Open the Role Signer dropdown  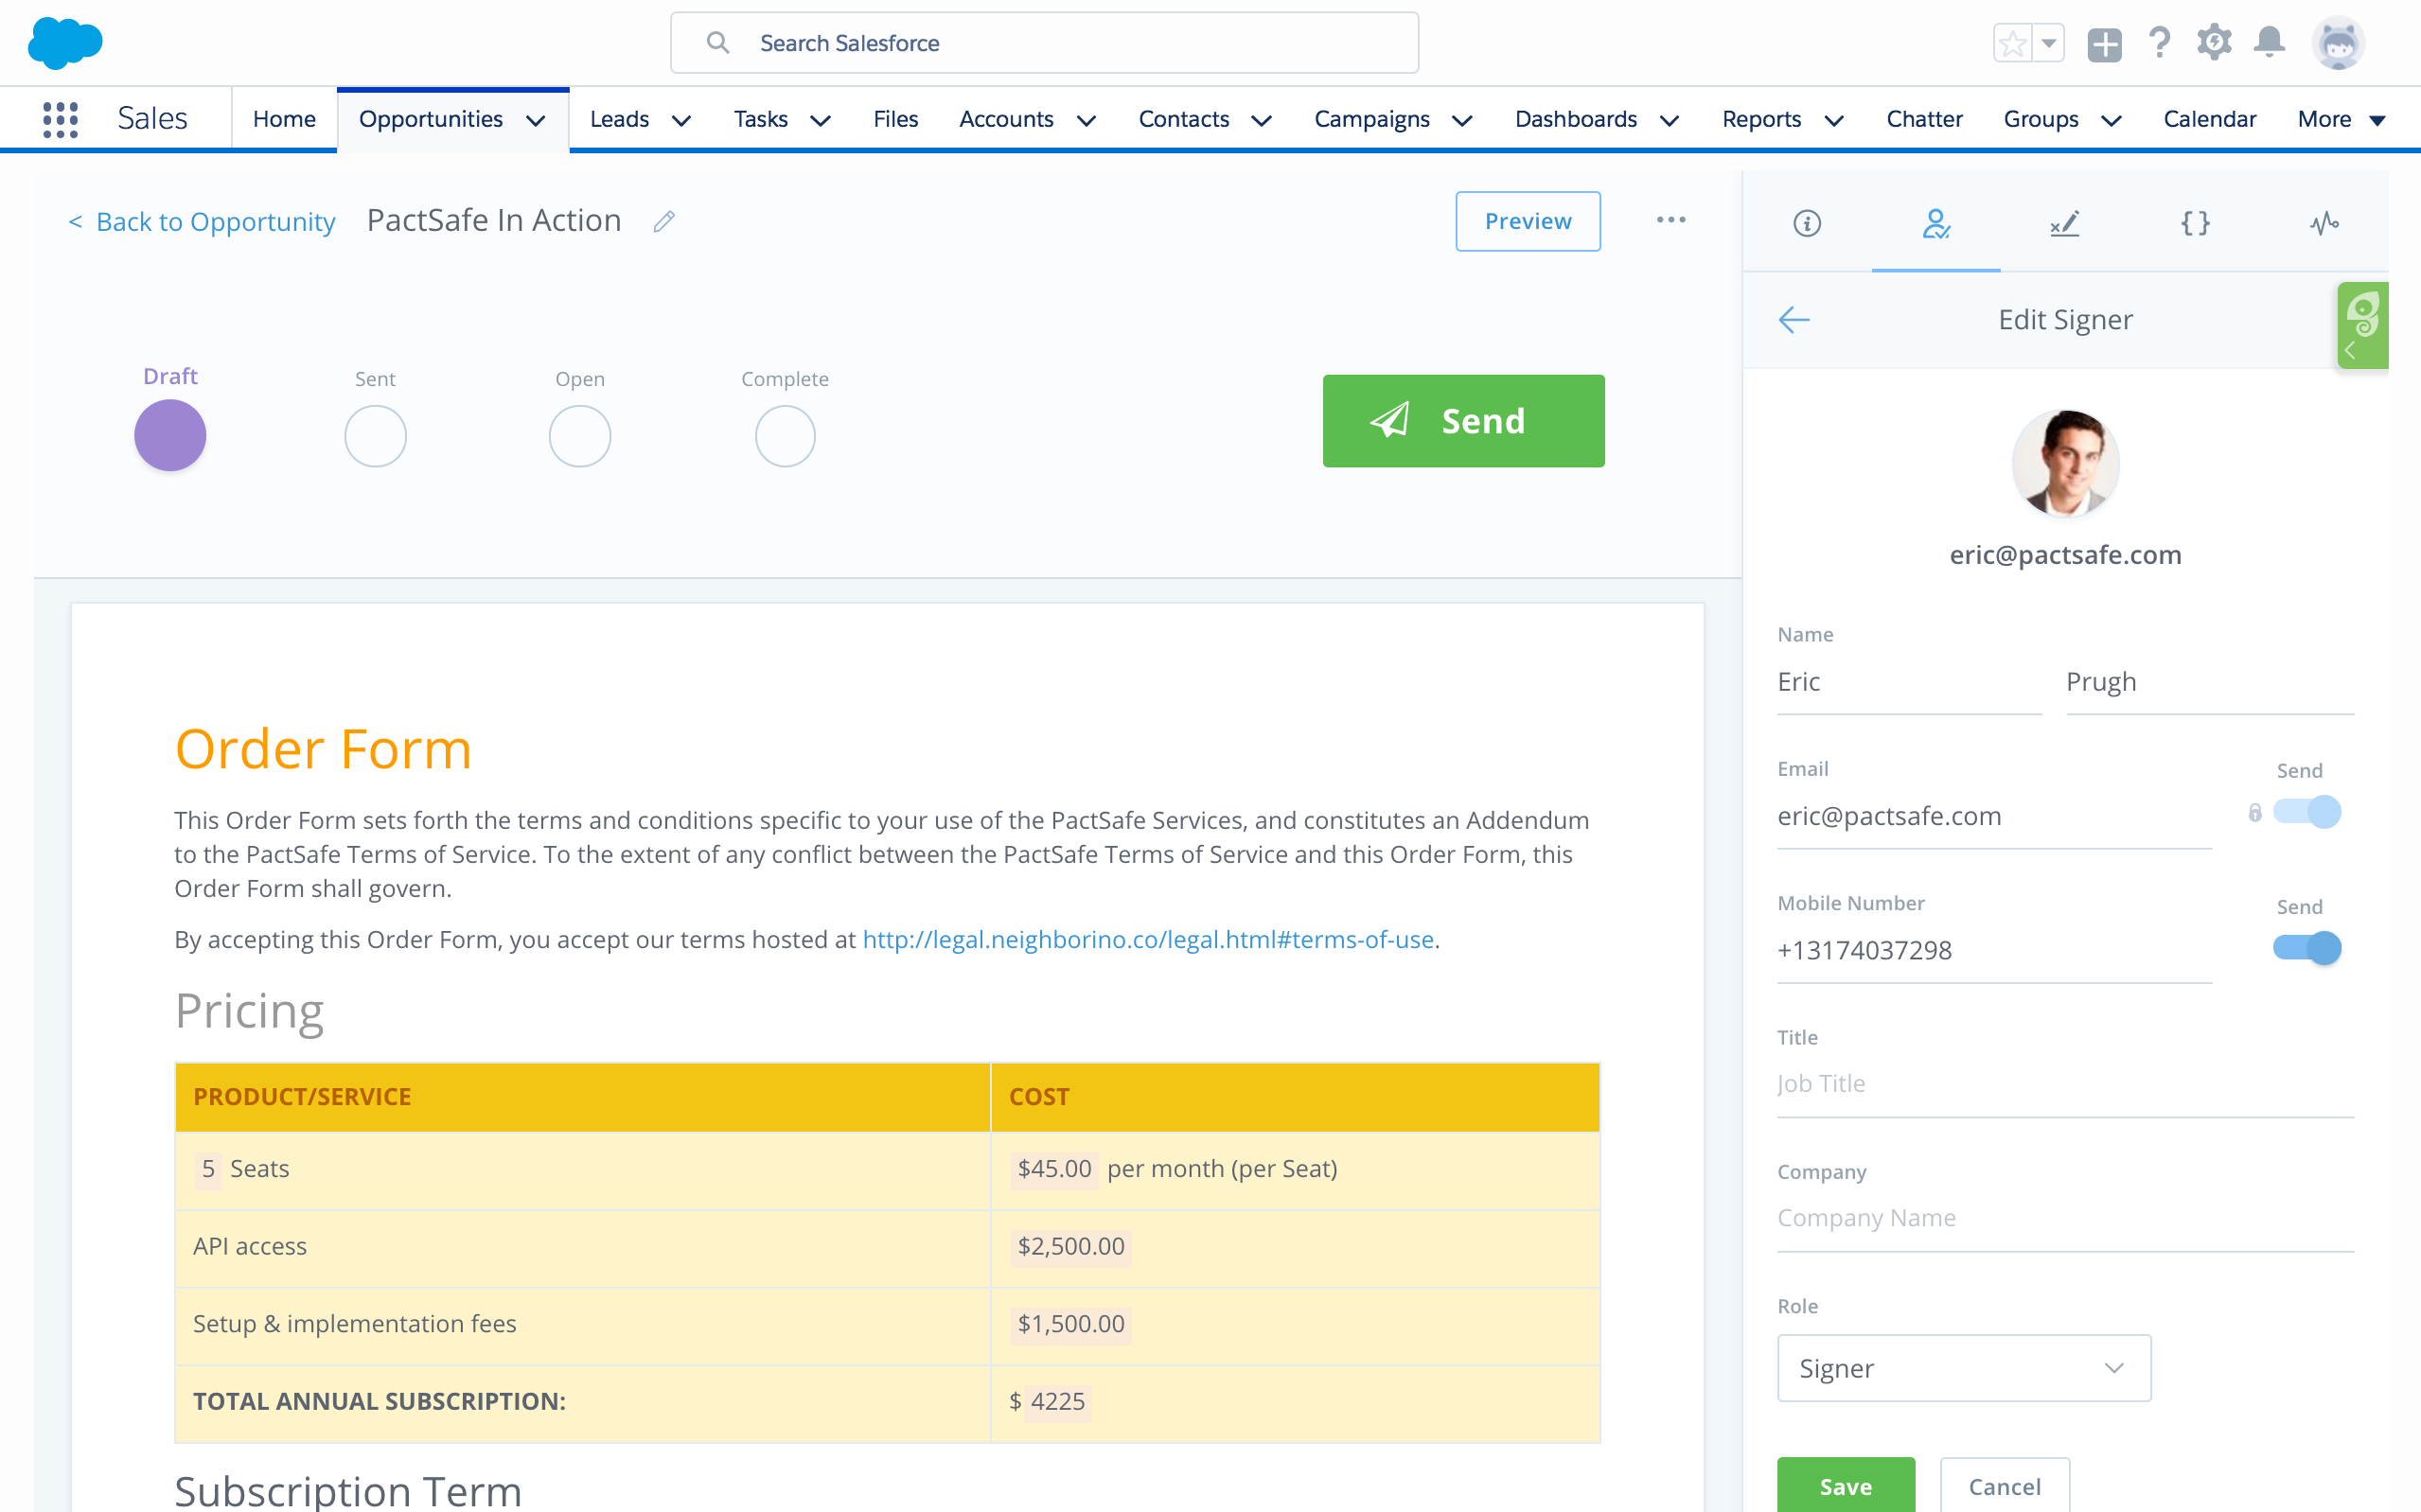[x=1963, y=1368]
